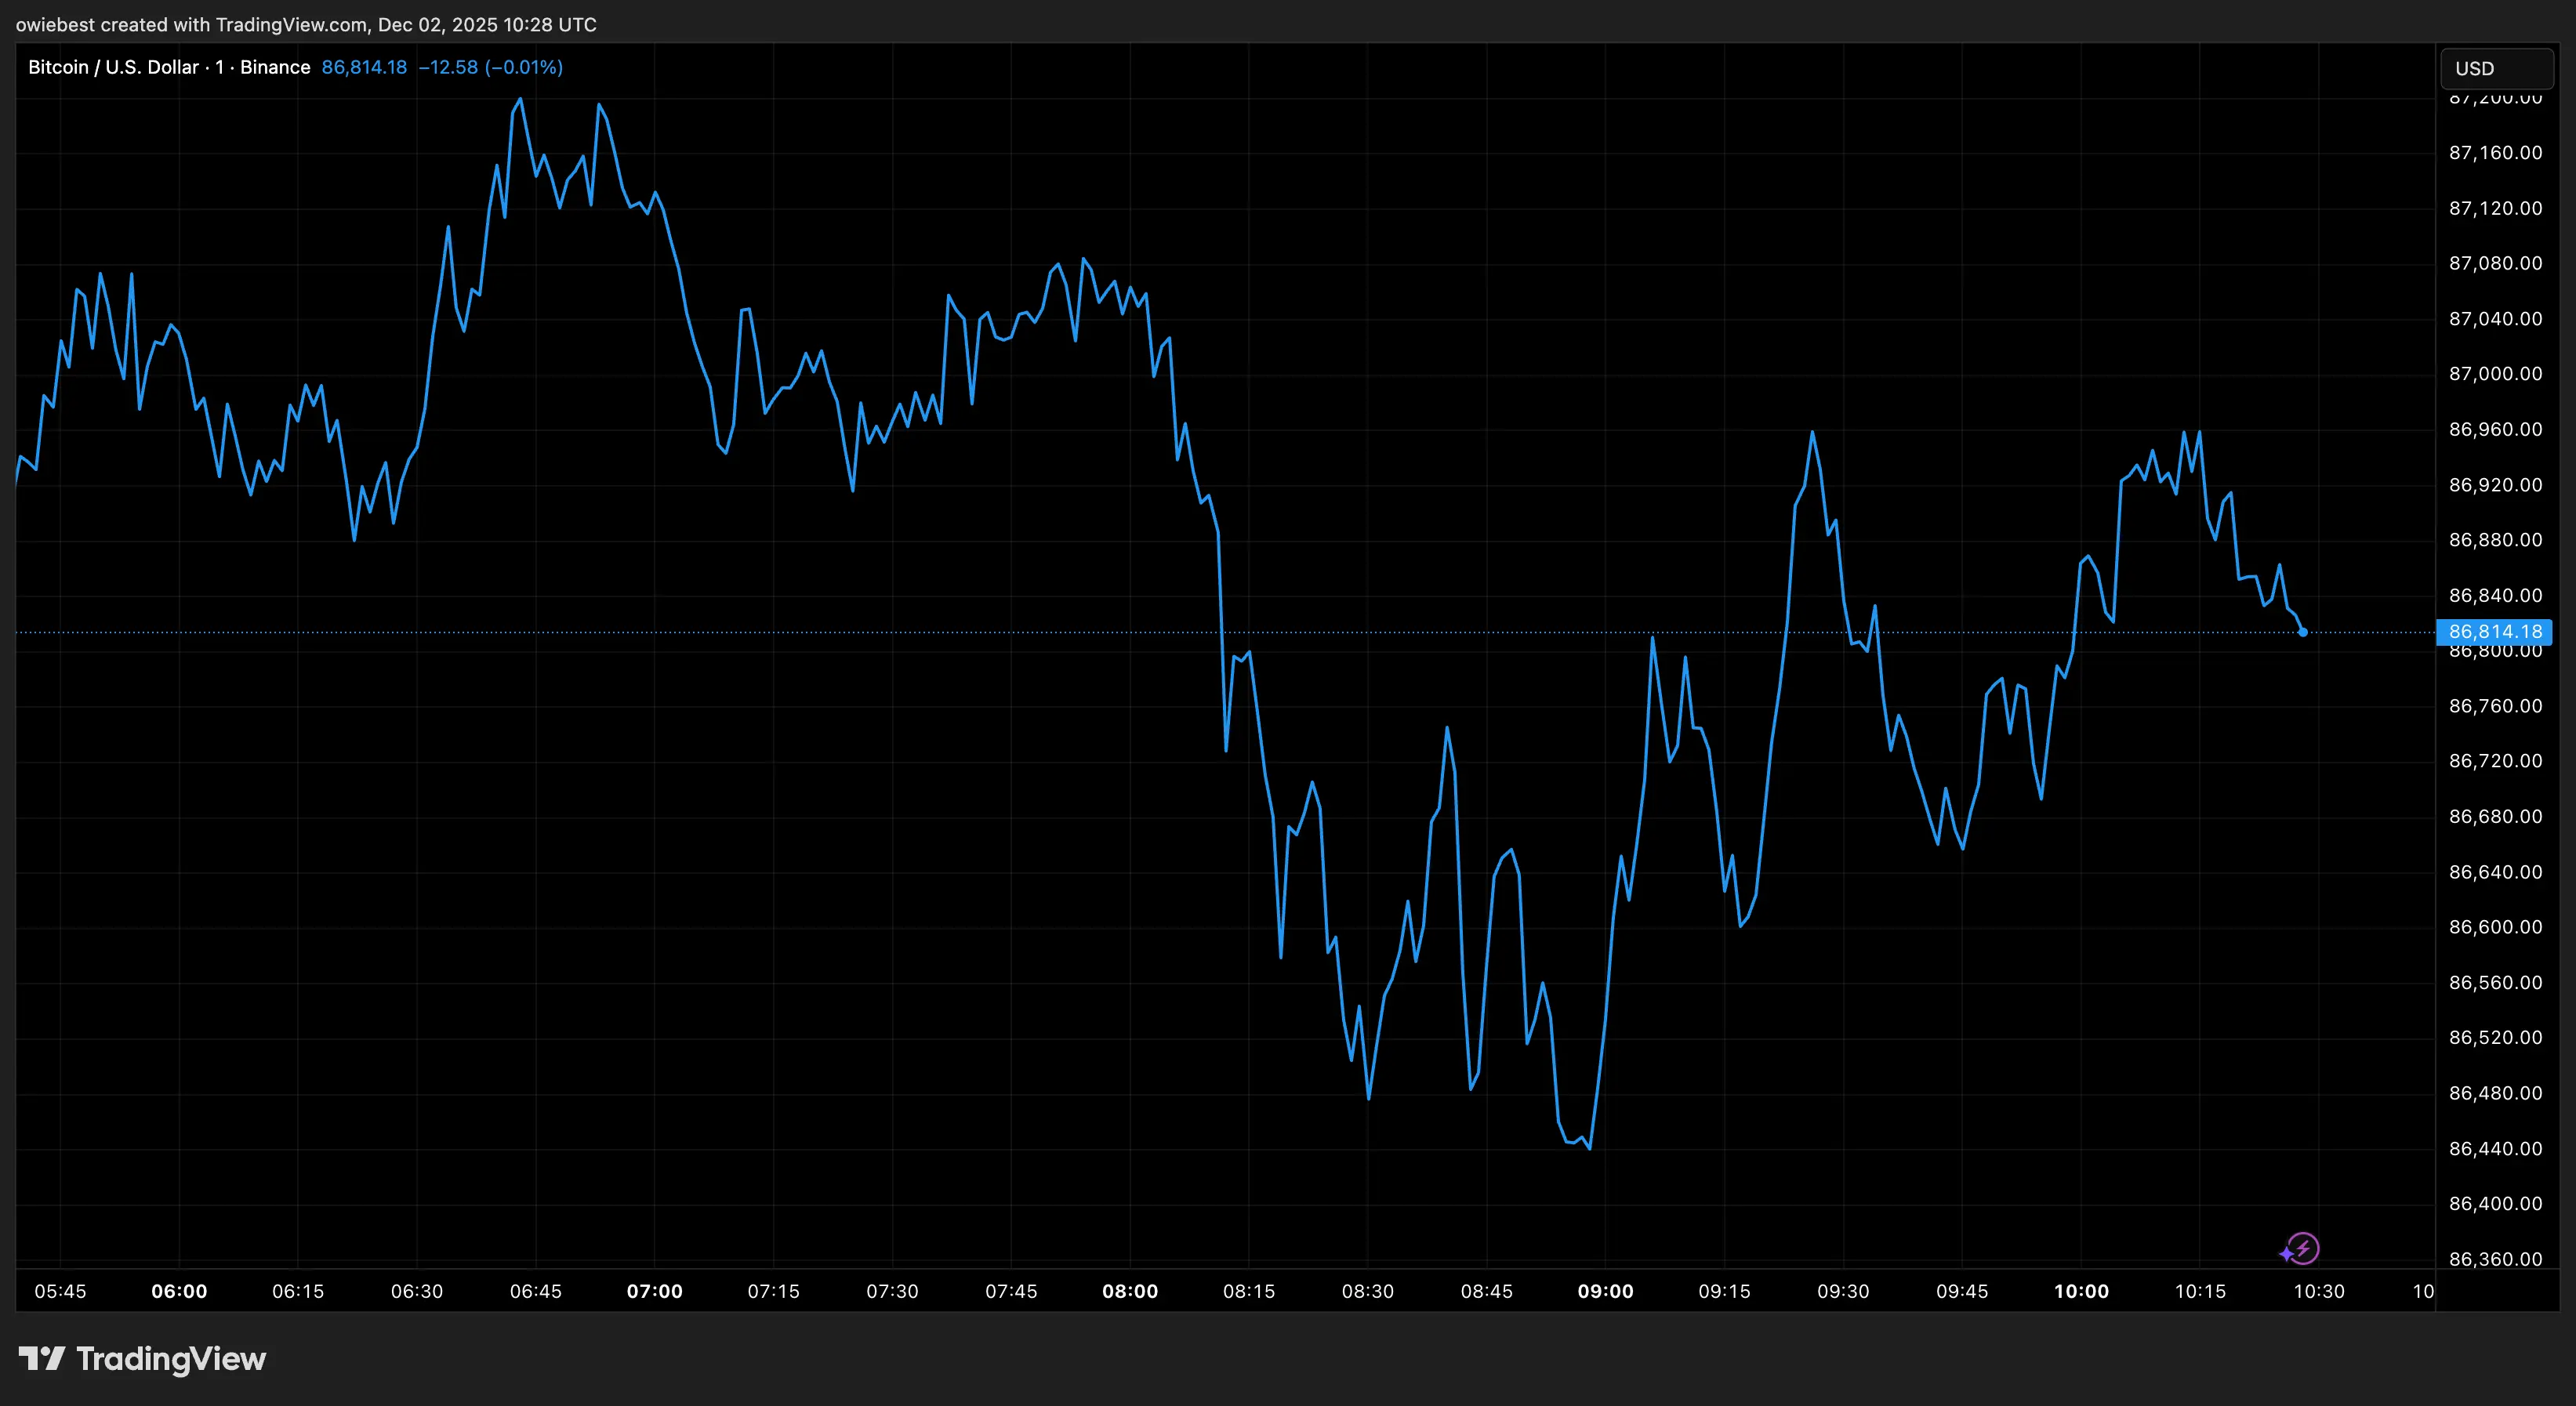This screenshot has width=2576, height=1406.
Task: Click the highlighted 86,814.18 price label
Action: pos(2494,632)
